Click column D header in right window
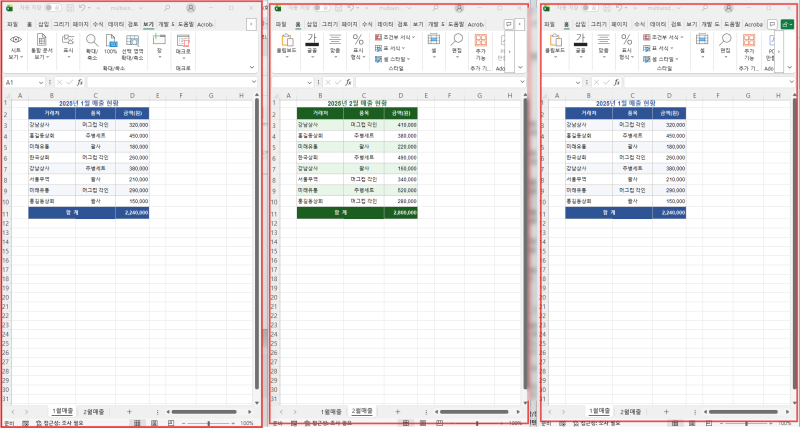Screen dimensions: 800x428 tap(669, 95)
